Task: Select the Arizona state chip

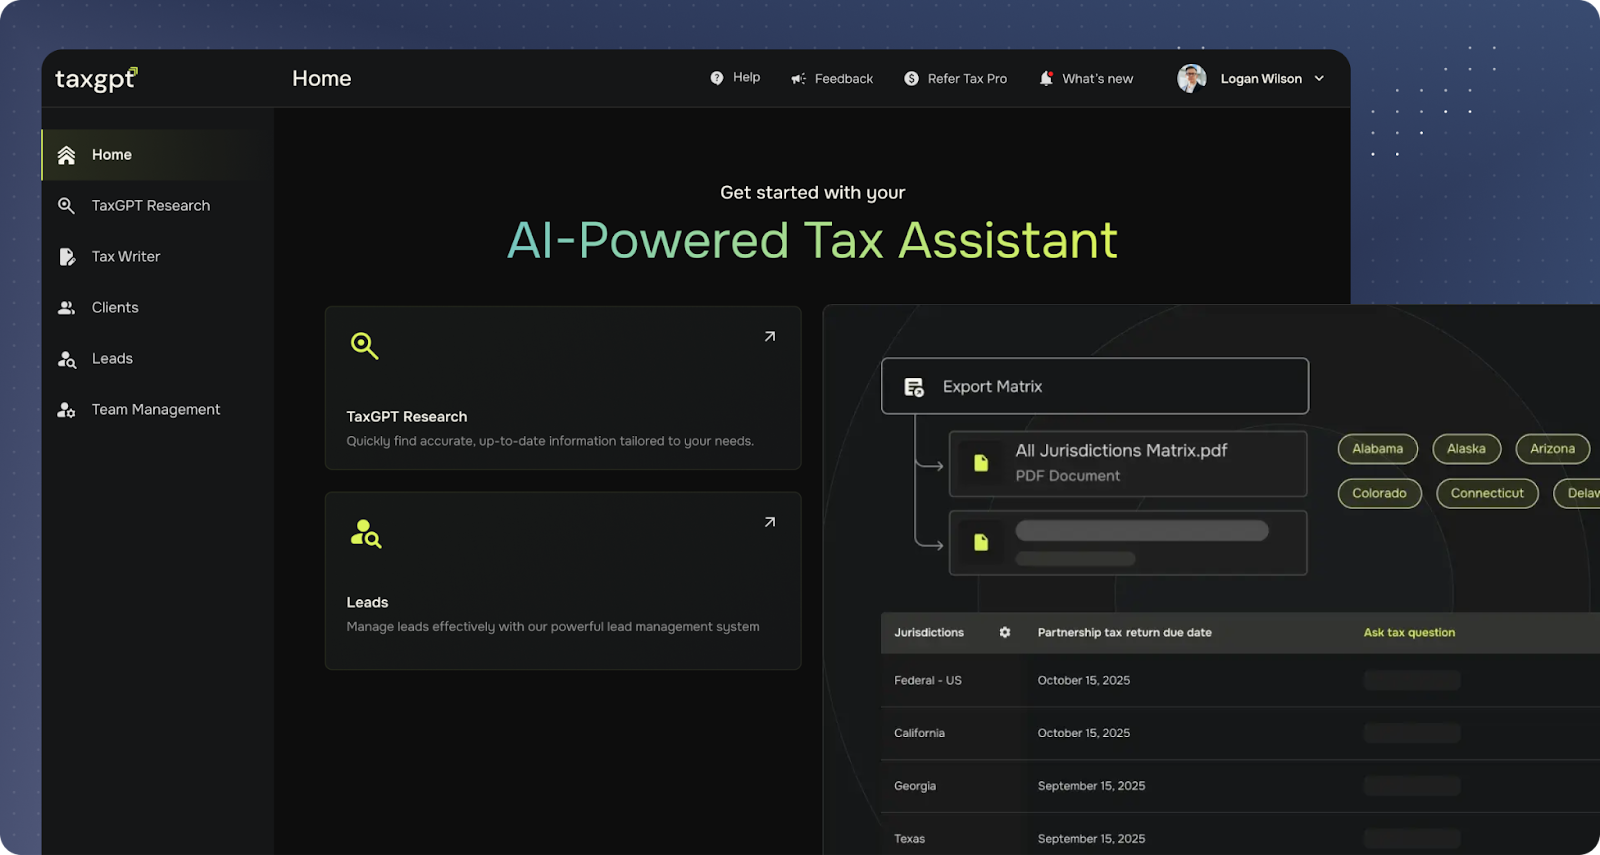Action: [x=1552, y=449]
